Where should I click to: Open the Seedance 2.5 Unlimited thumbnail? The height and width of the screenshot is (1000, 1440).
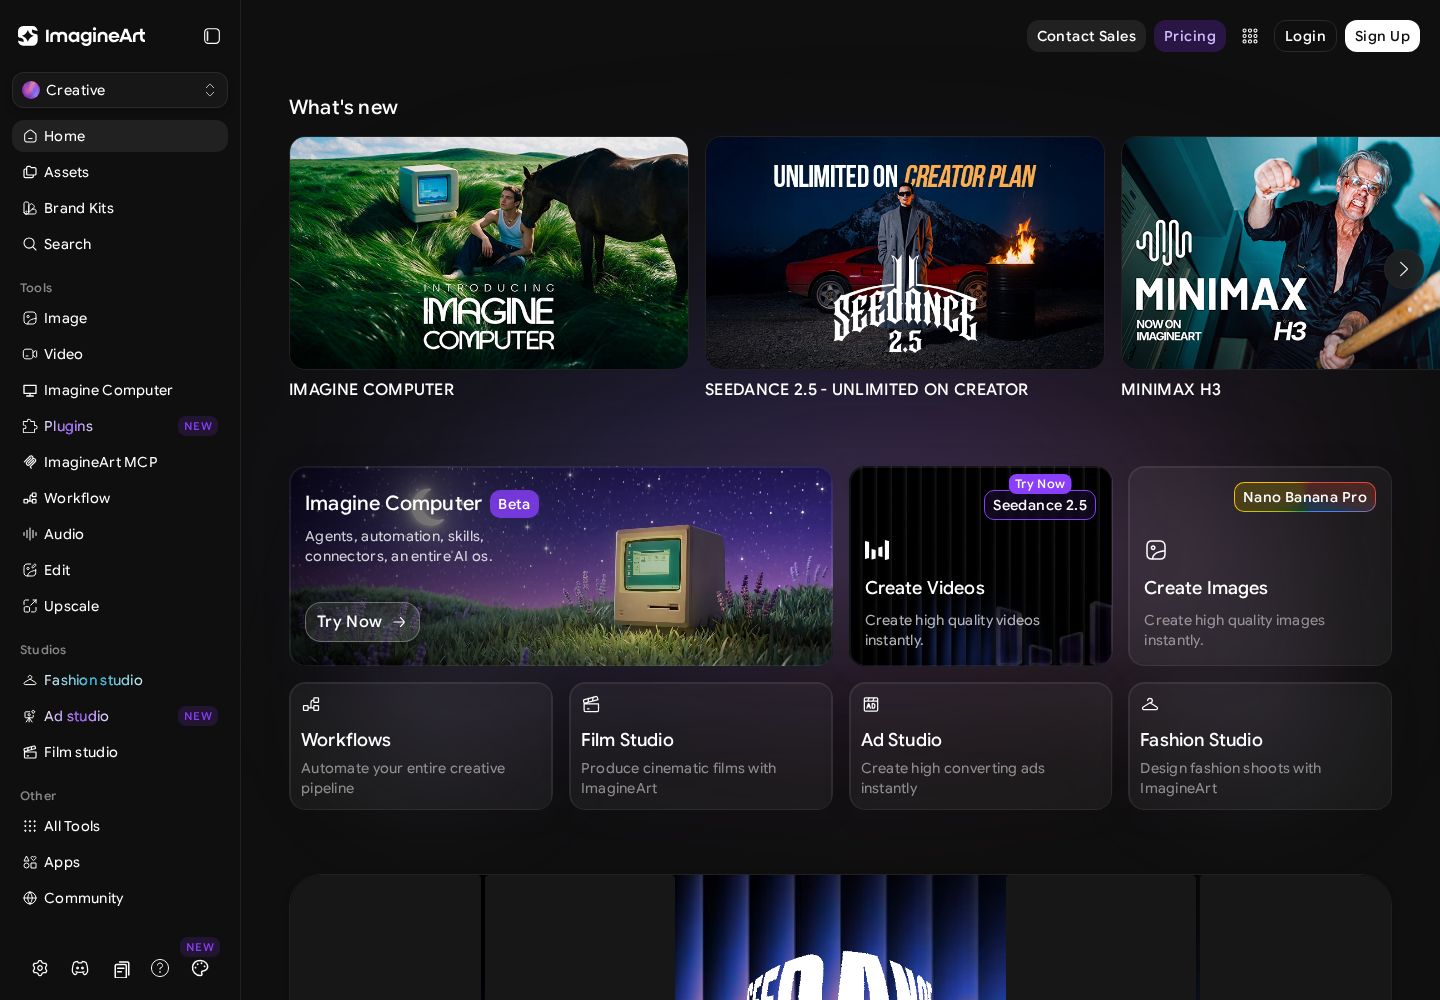(x=905, y=253)
